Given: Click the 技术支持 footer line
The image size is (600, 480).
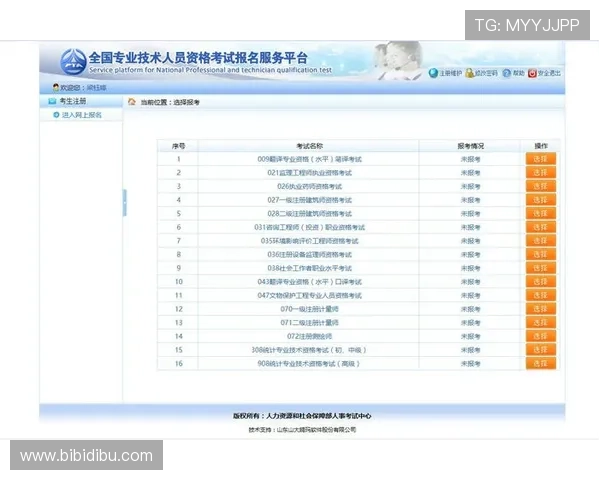Looking at the screenshot, I should tap(302, 430).
